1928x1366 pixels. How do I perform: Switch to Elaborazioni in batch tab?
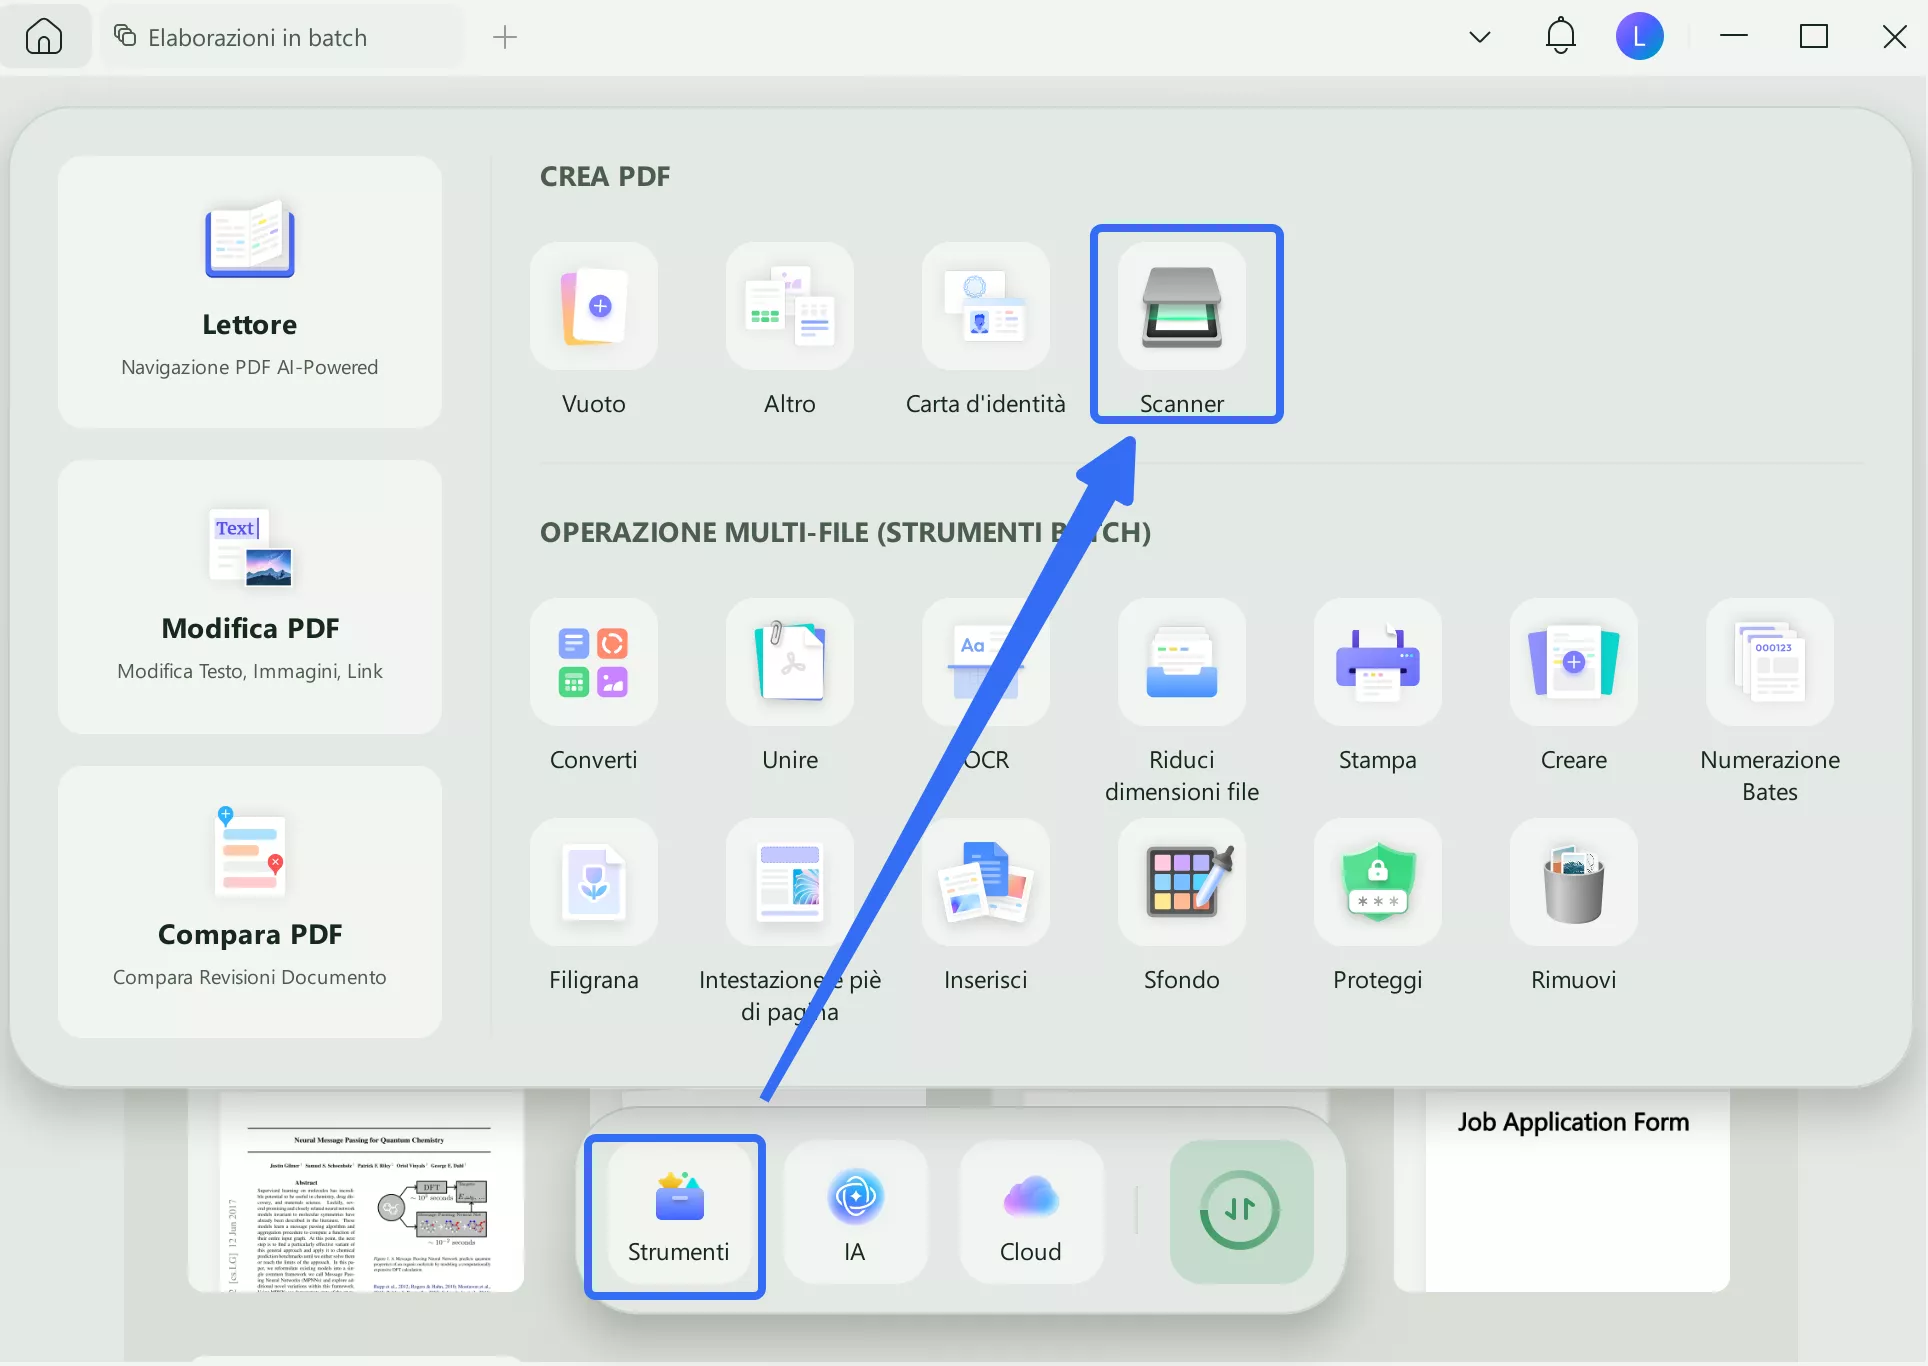coord(257,38)
